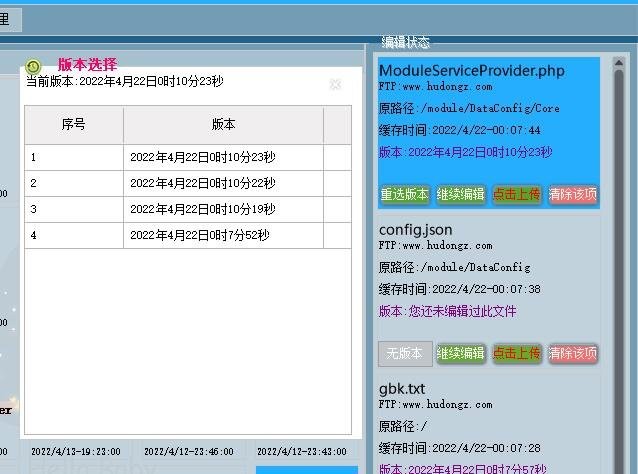Upload config.json with 点击上传

tap(517, 353)
